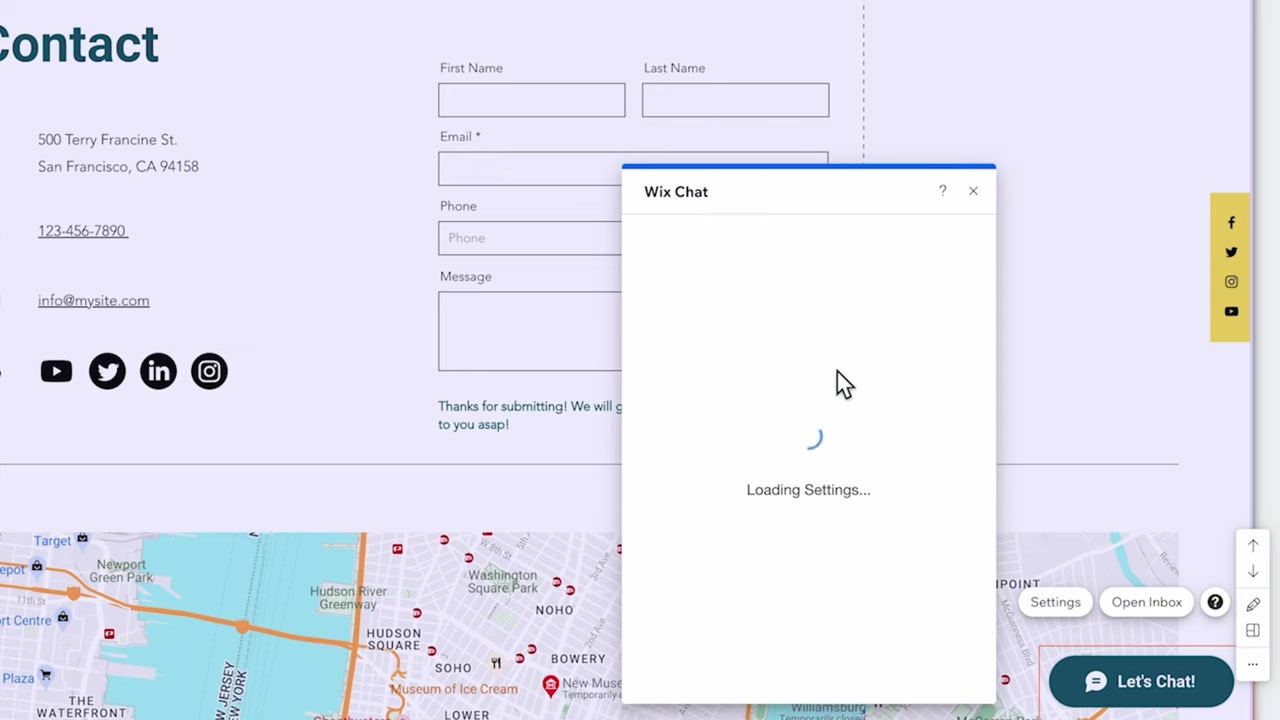
Task: Focus the Phone input field
Action: click(530, 238)
